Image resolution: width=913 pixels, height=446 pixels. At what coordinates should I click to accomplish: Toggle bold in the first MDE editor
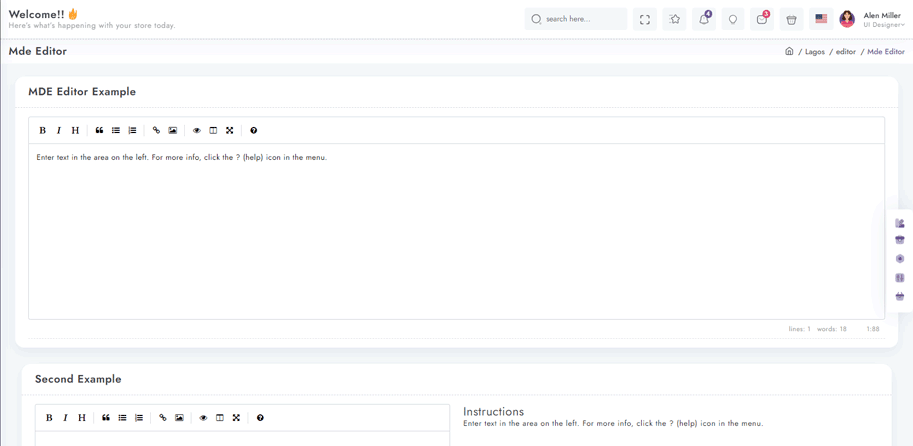pos(43,130)
